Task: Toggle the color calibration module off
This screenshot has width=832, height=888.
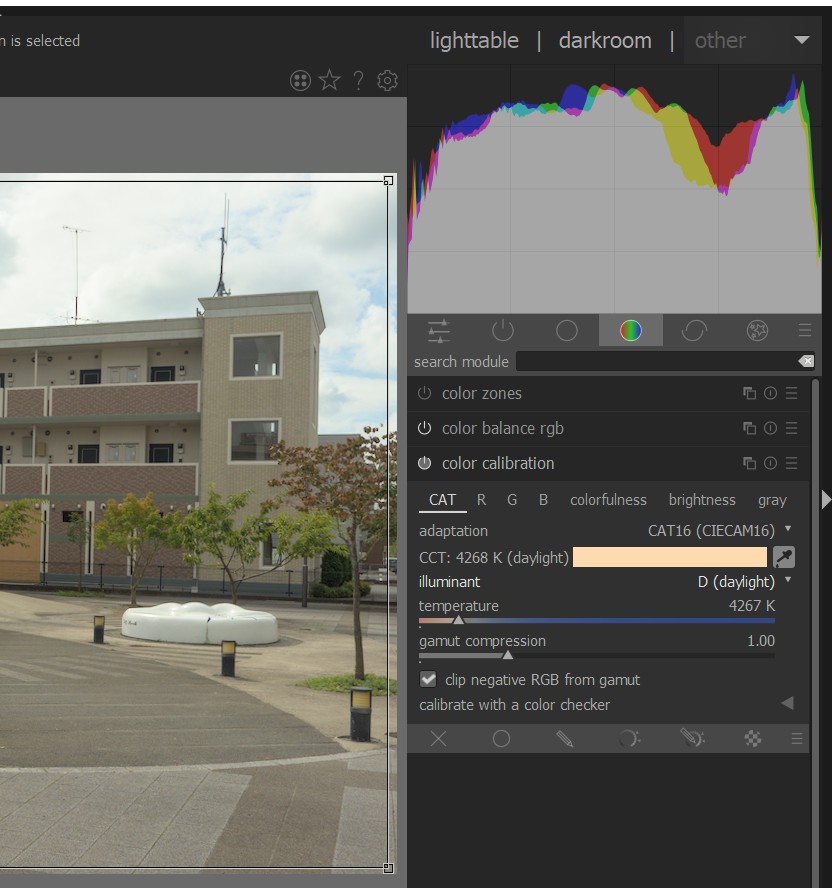Action: click(424, 463)
